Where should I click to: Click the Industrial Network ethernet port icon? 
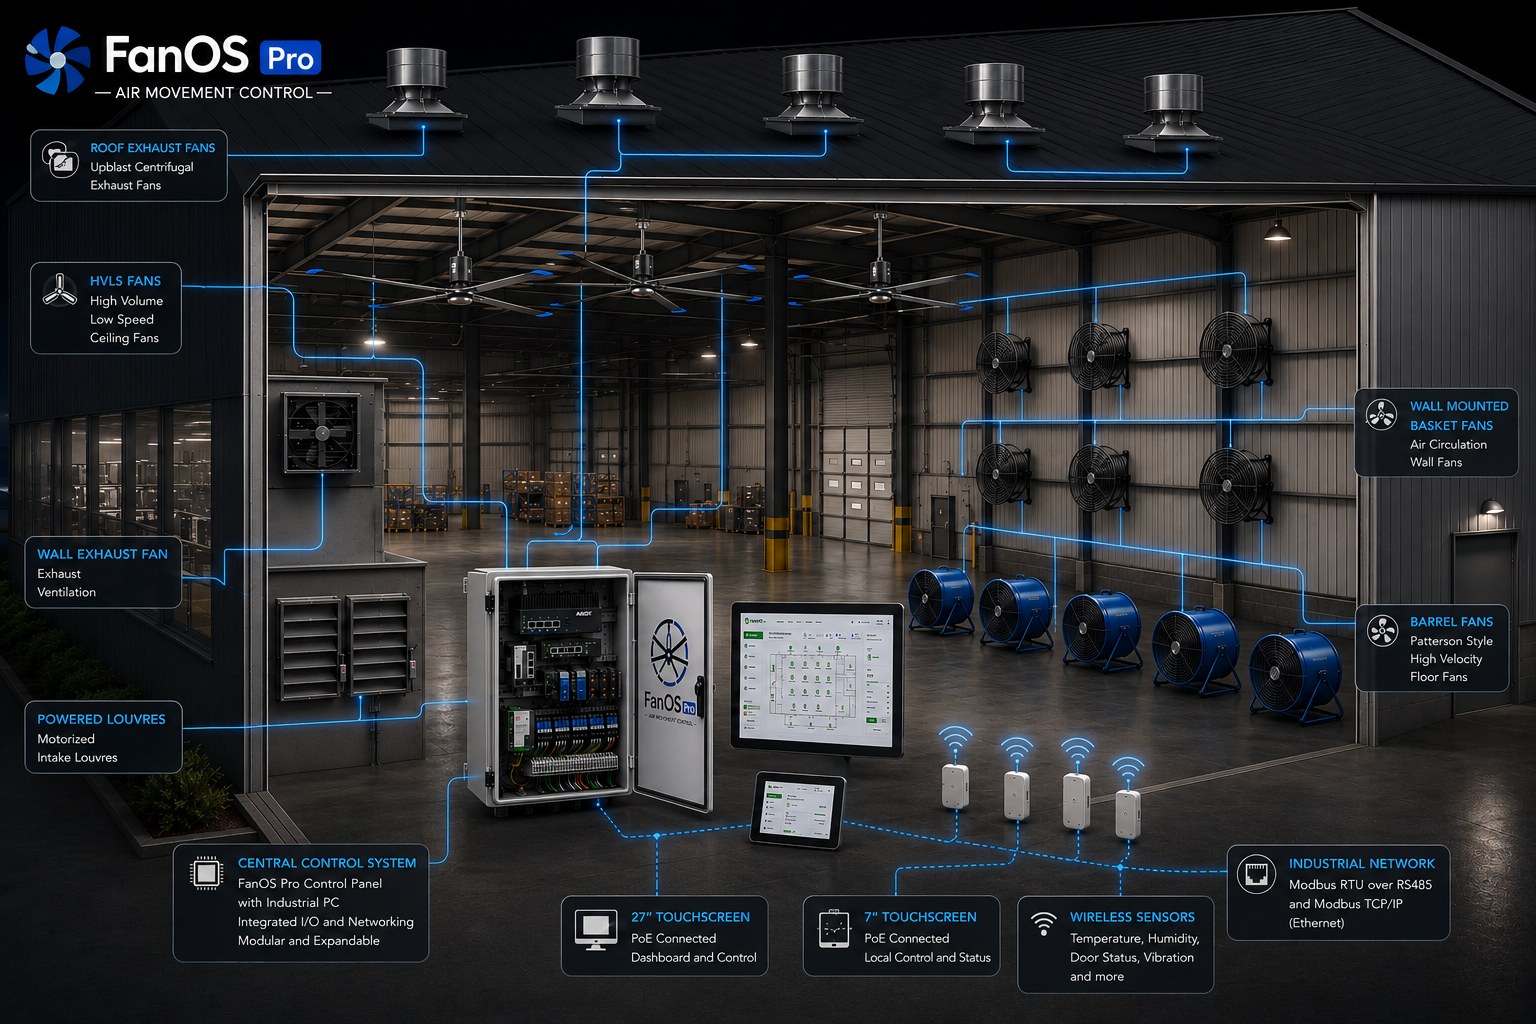[x=1256, y=872]
